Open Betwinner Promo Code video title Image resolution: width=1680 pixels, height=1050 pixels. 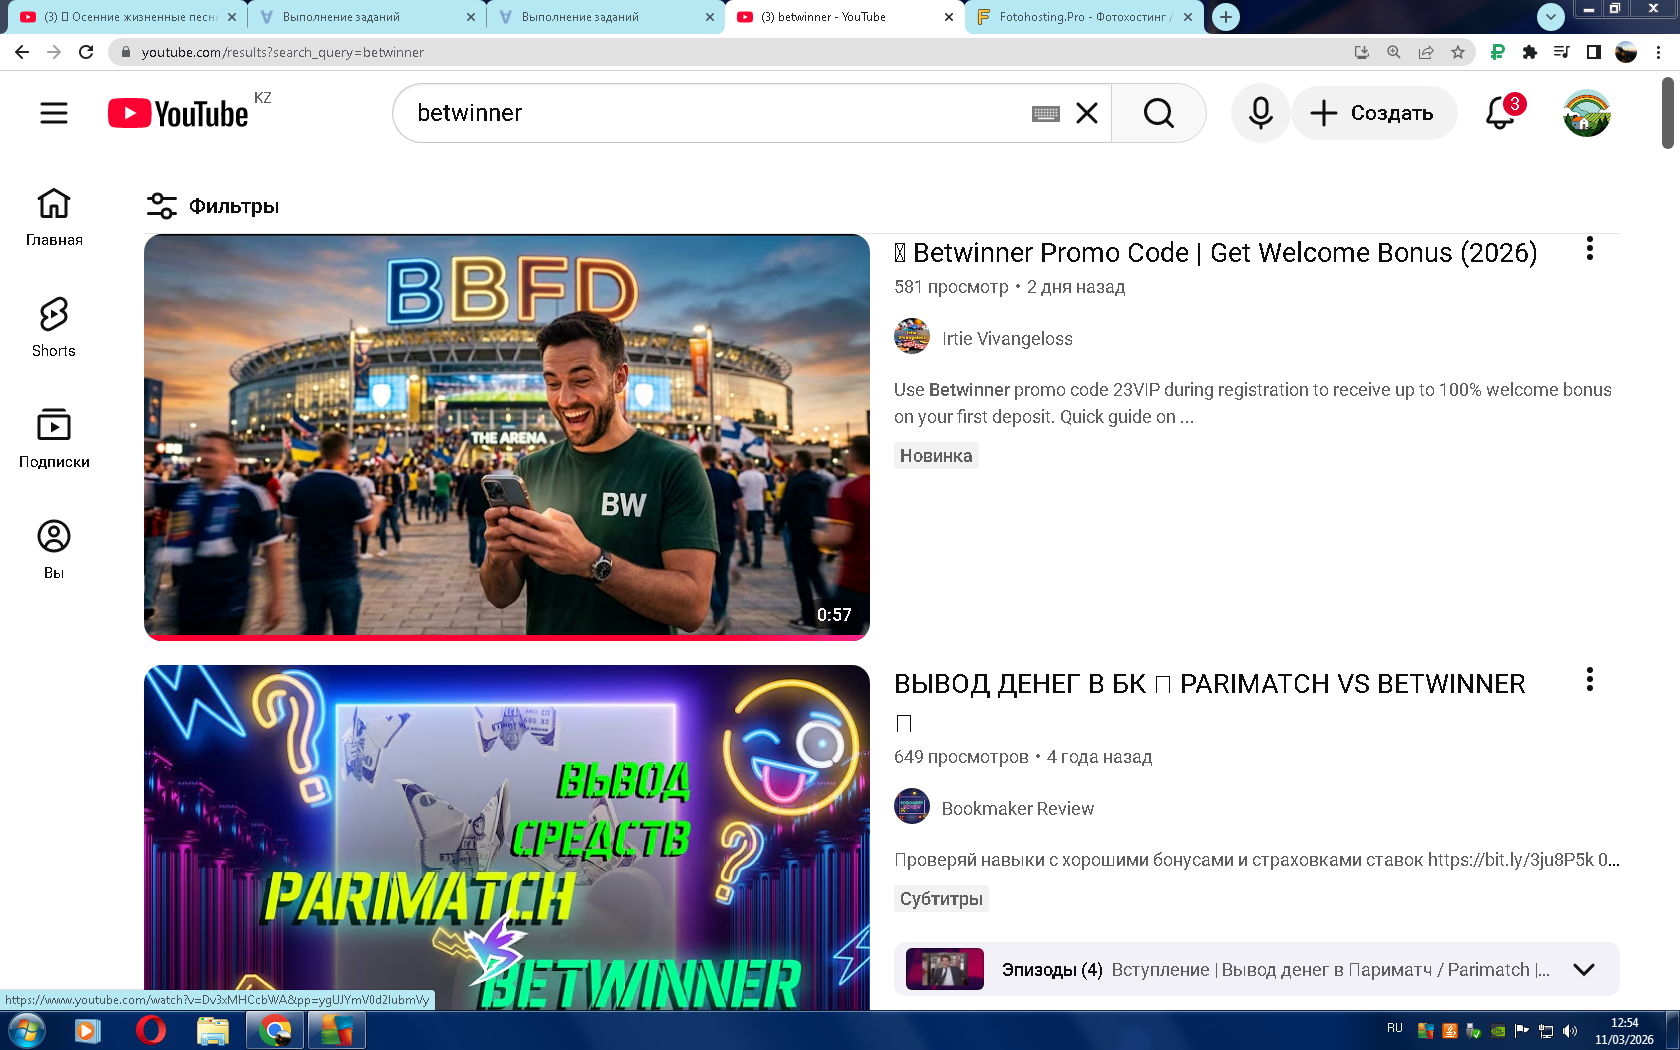tap(1216, 253)
